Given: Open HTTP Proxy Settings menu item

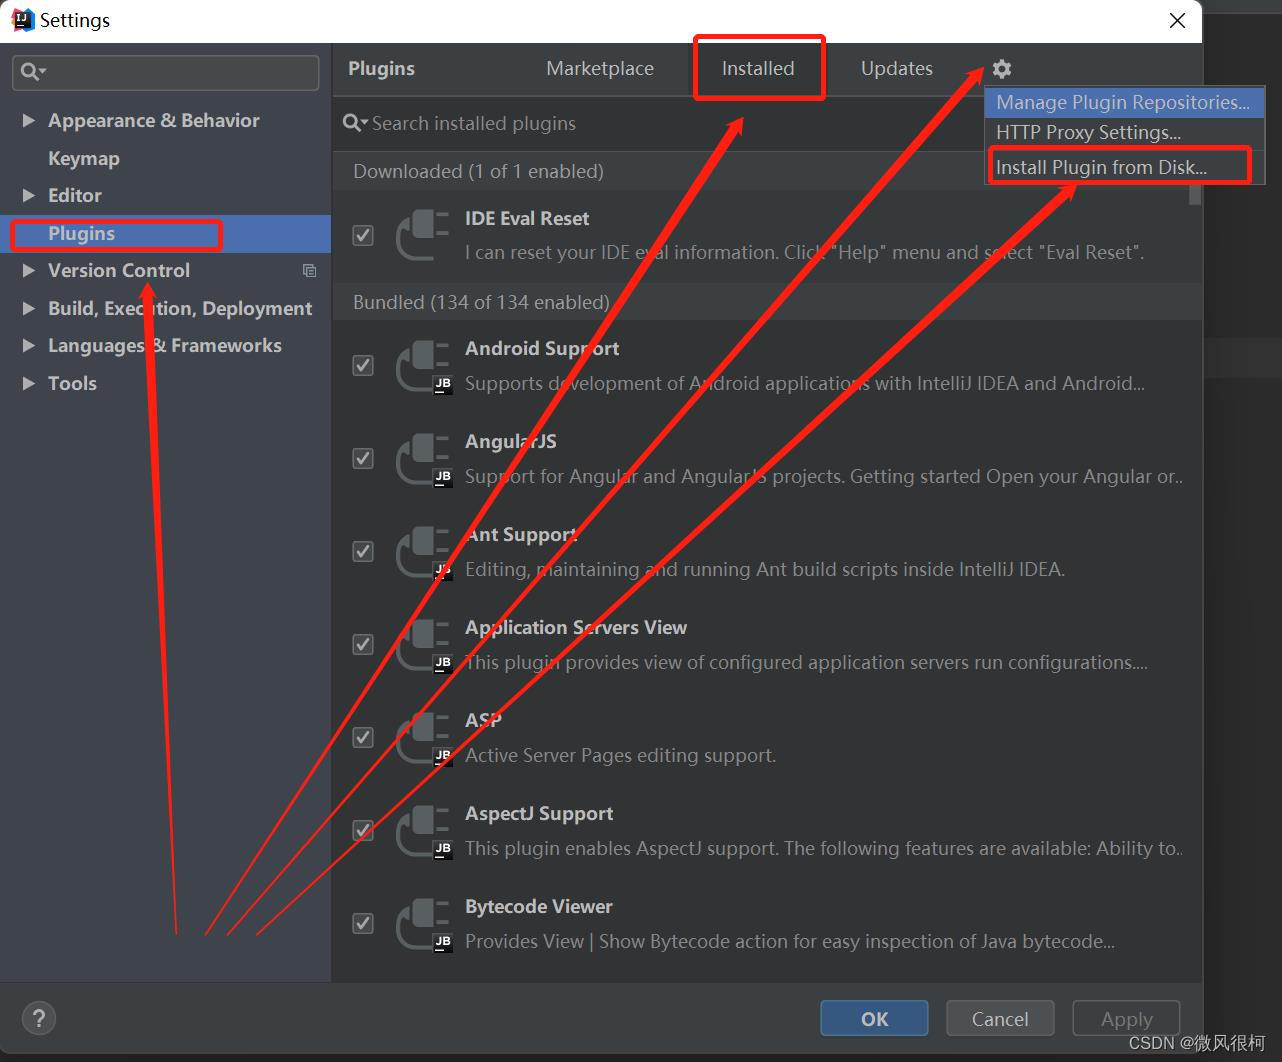Looking at the screenshot, I should [x=1124, y=132].
